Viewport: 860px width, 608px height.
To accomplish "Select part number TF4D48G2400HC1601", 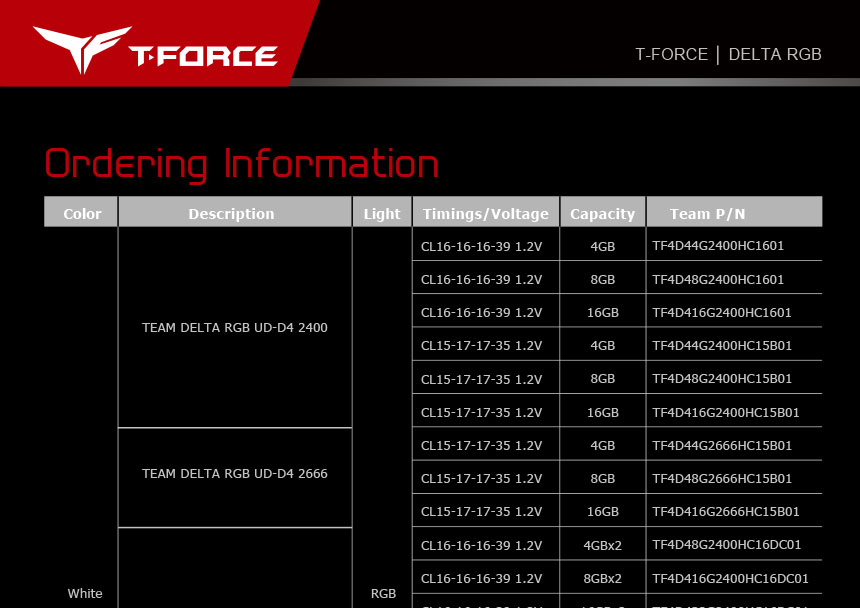I will (x=718, y=279).
